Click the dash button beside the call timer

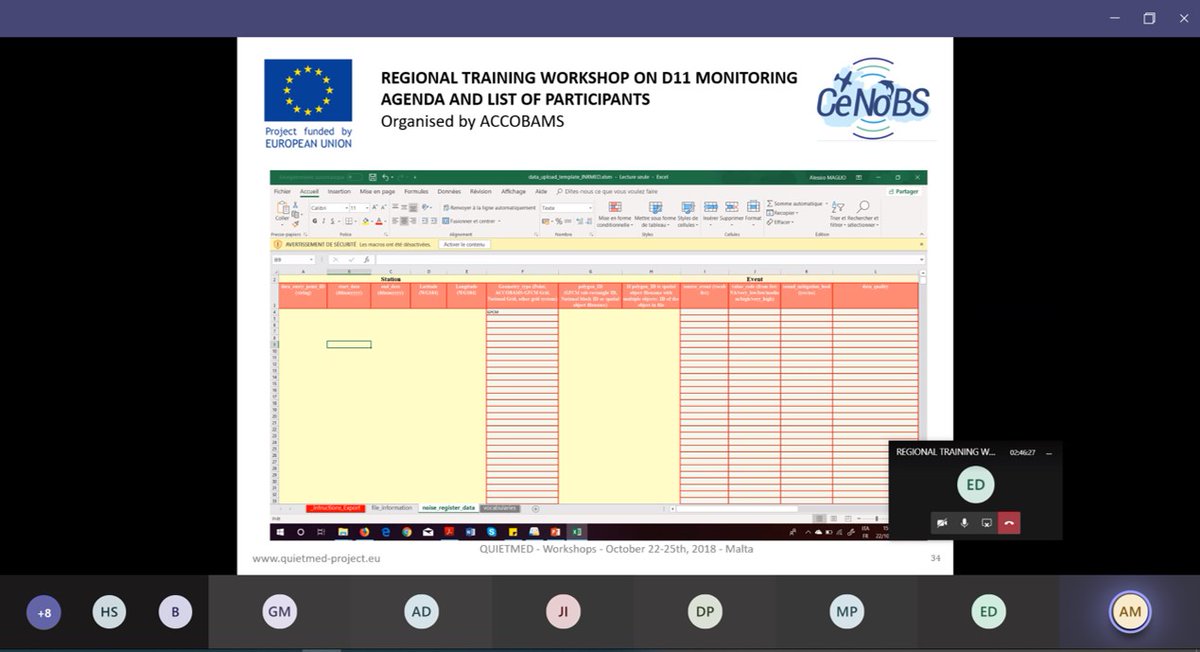[x=1049, y=452]
